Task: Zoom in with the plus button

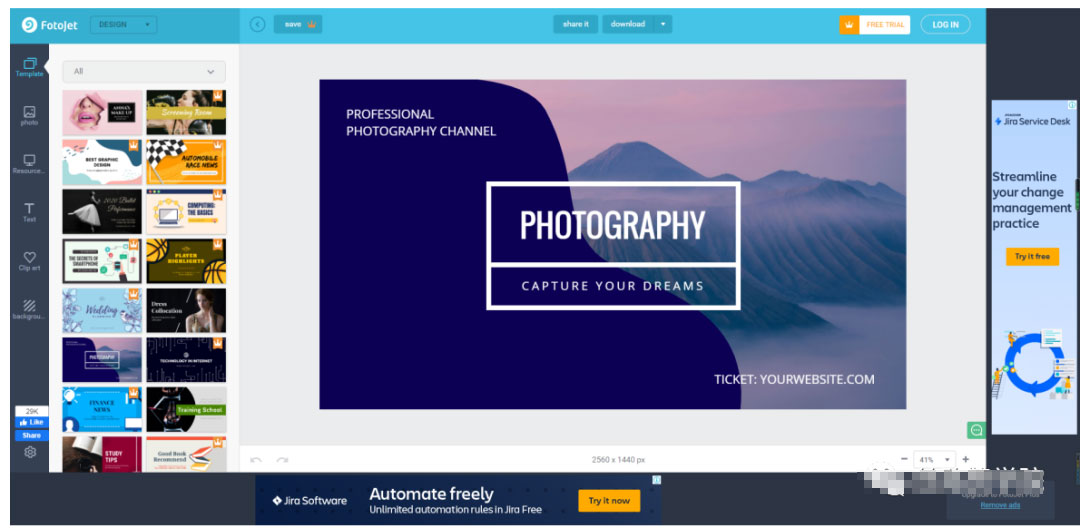Action: (x=965, y=460)
